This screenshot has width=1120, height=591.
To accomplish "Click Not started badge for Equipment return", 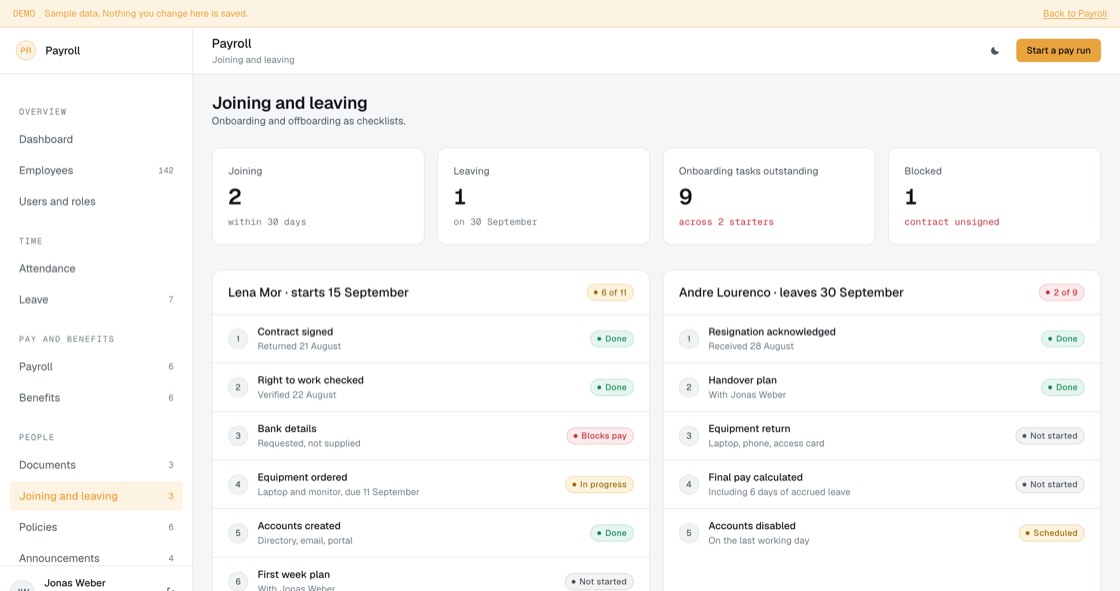I will 1050,436.
